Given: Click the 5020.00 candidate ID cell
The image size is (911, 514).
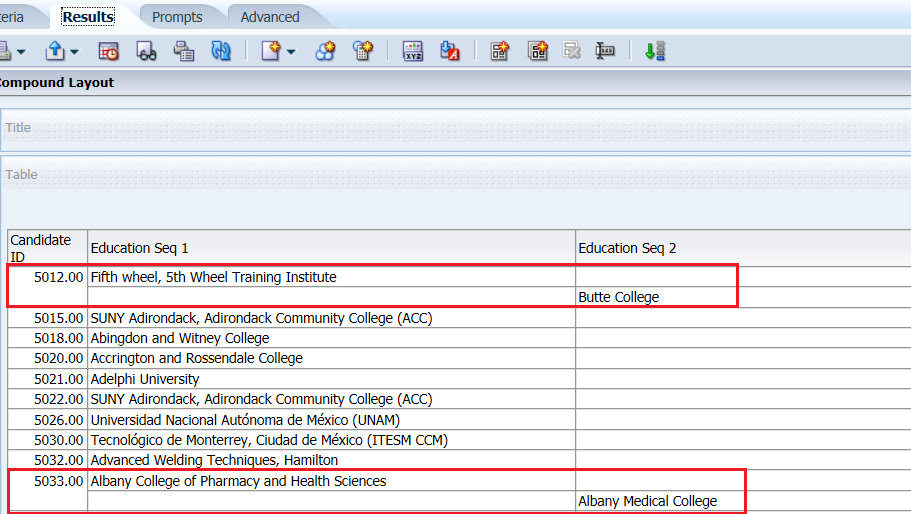Looking at the screenshot, I should (48, 358).
